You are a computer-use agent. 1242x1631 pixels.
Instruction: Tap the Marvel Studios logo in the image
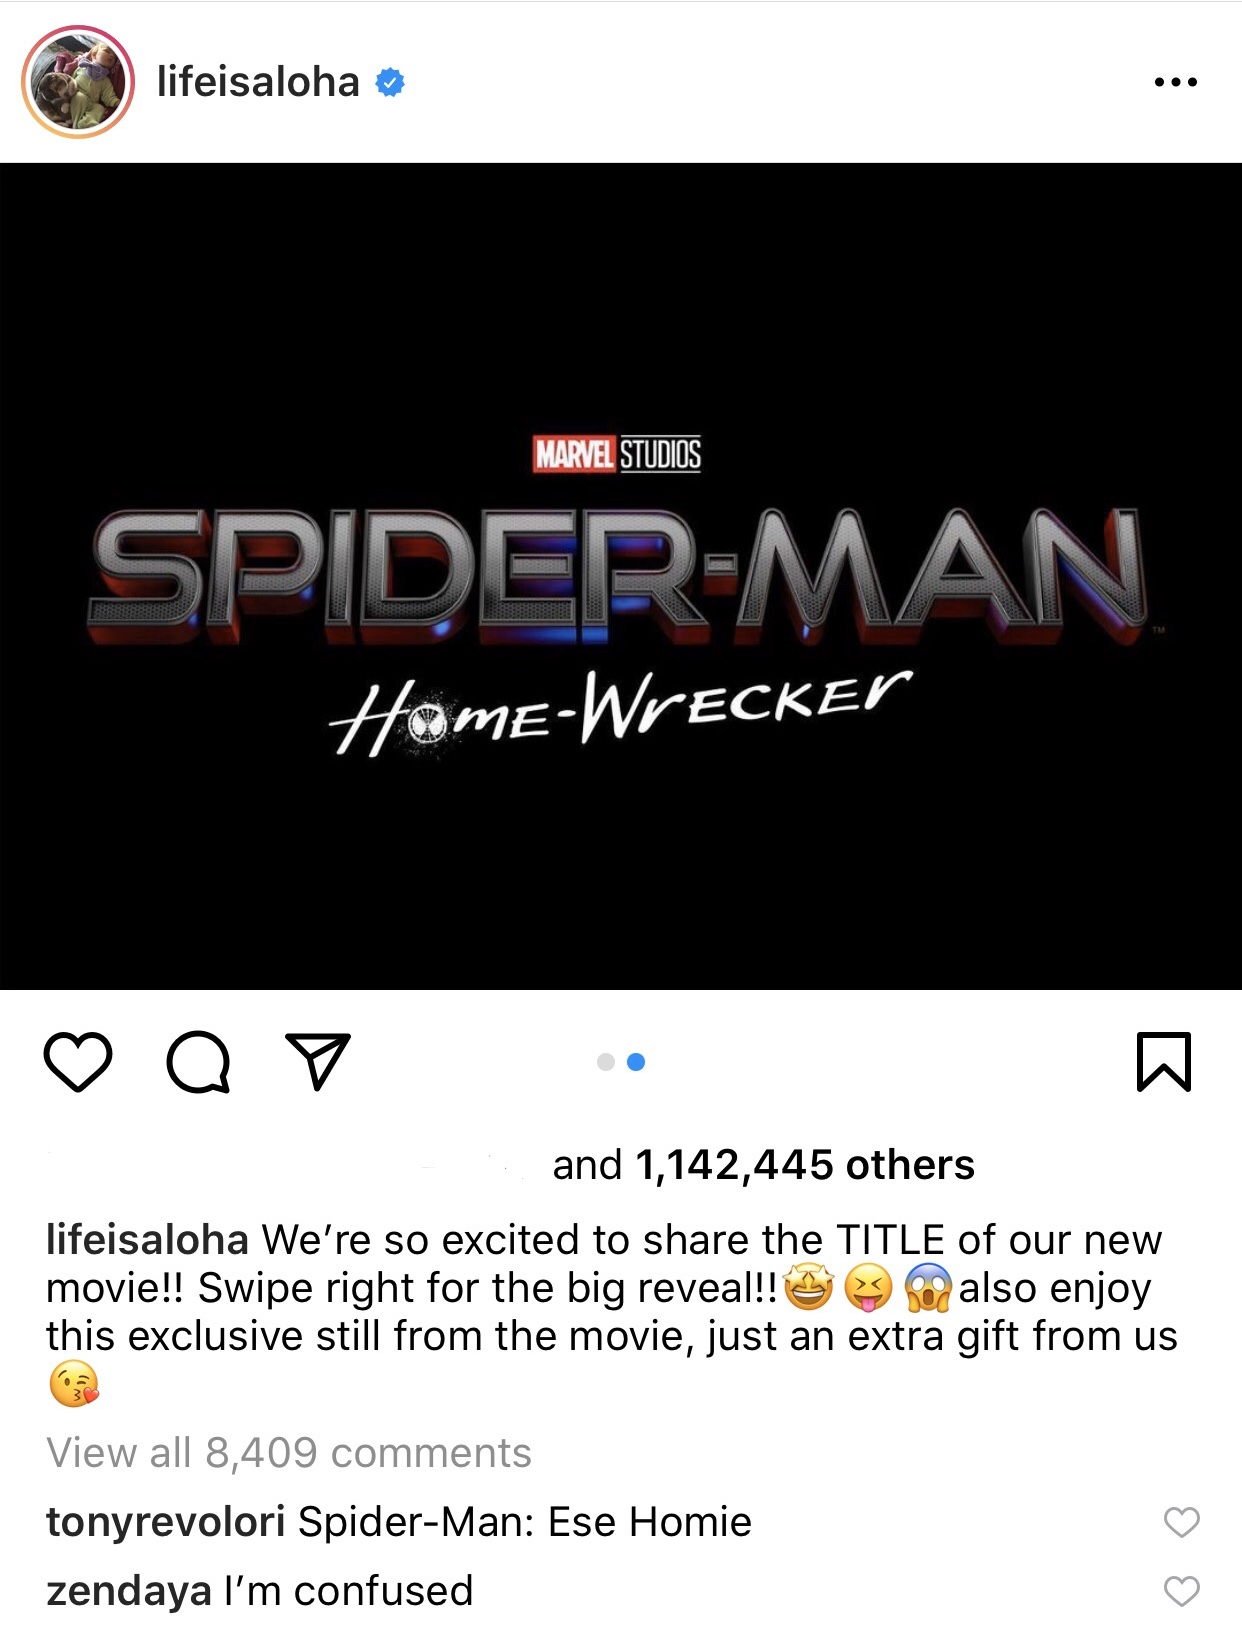point(617,454)
